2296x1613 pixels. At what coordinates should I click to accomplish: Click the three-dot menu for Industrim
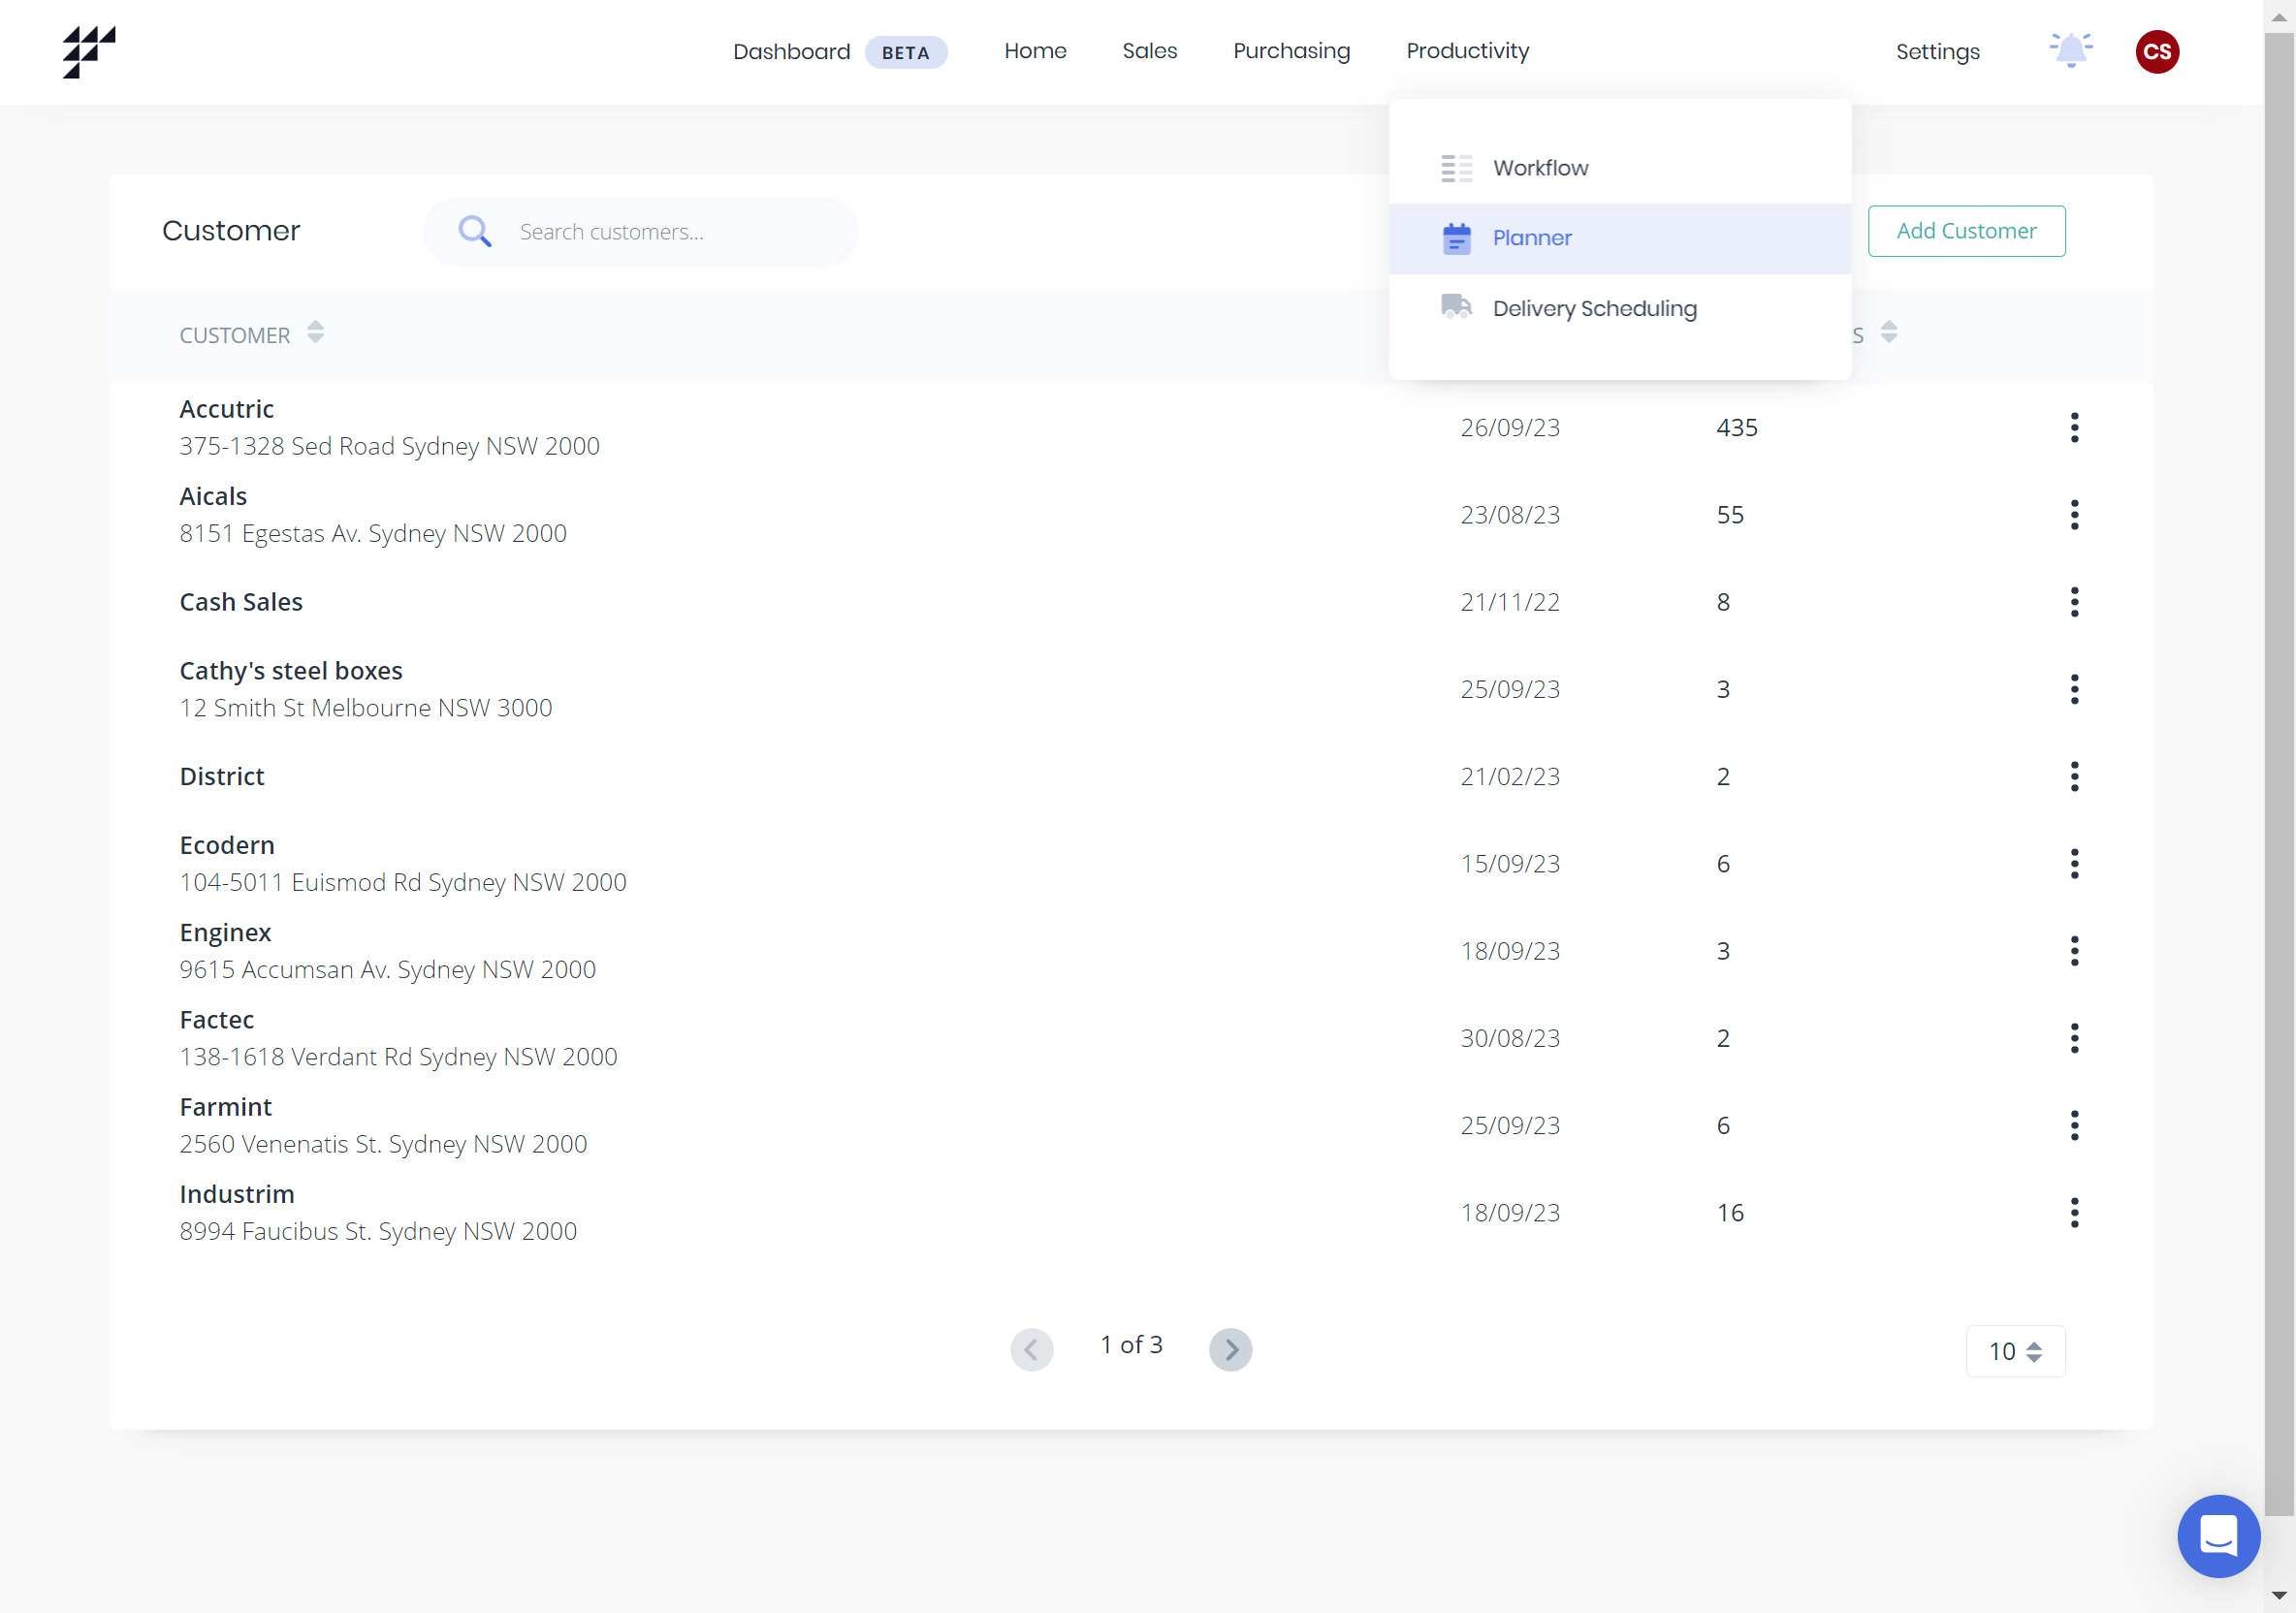2073,1212
